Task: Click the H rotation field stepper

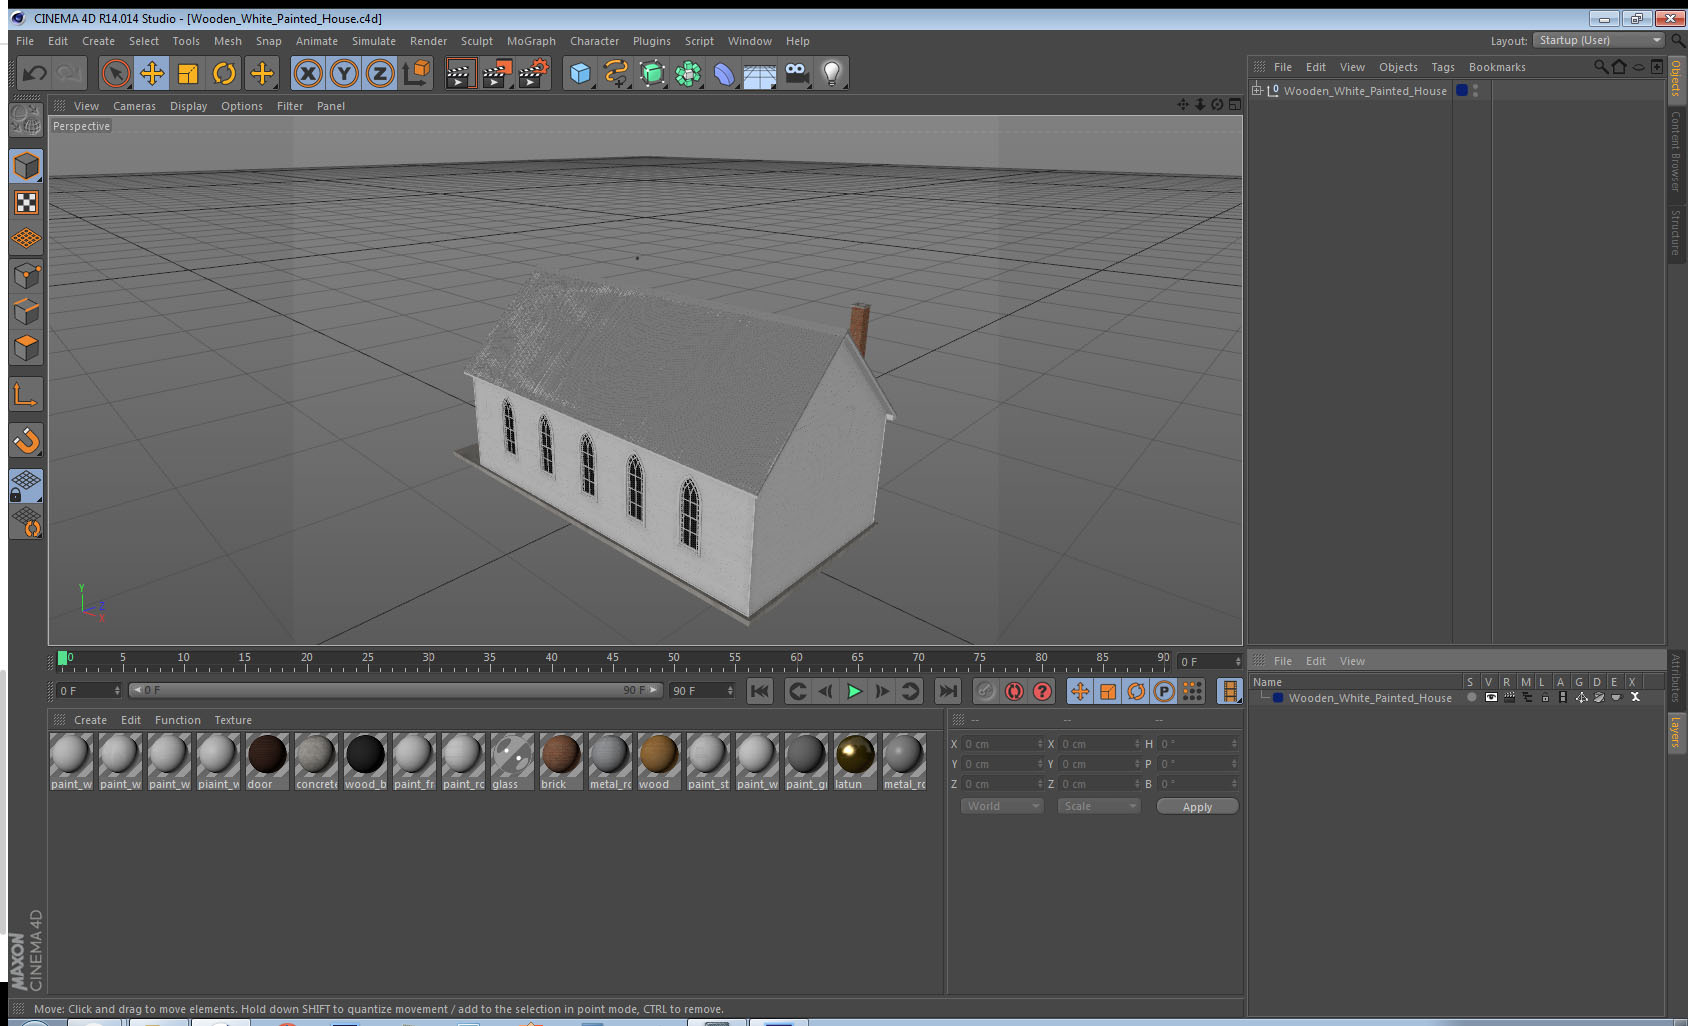Action: [1234, 744]
